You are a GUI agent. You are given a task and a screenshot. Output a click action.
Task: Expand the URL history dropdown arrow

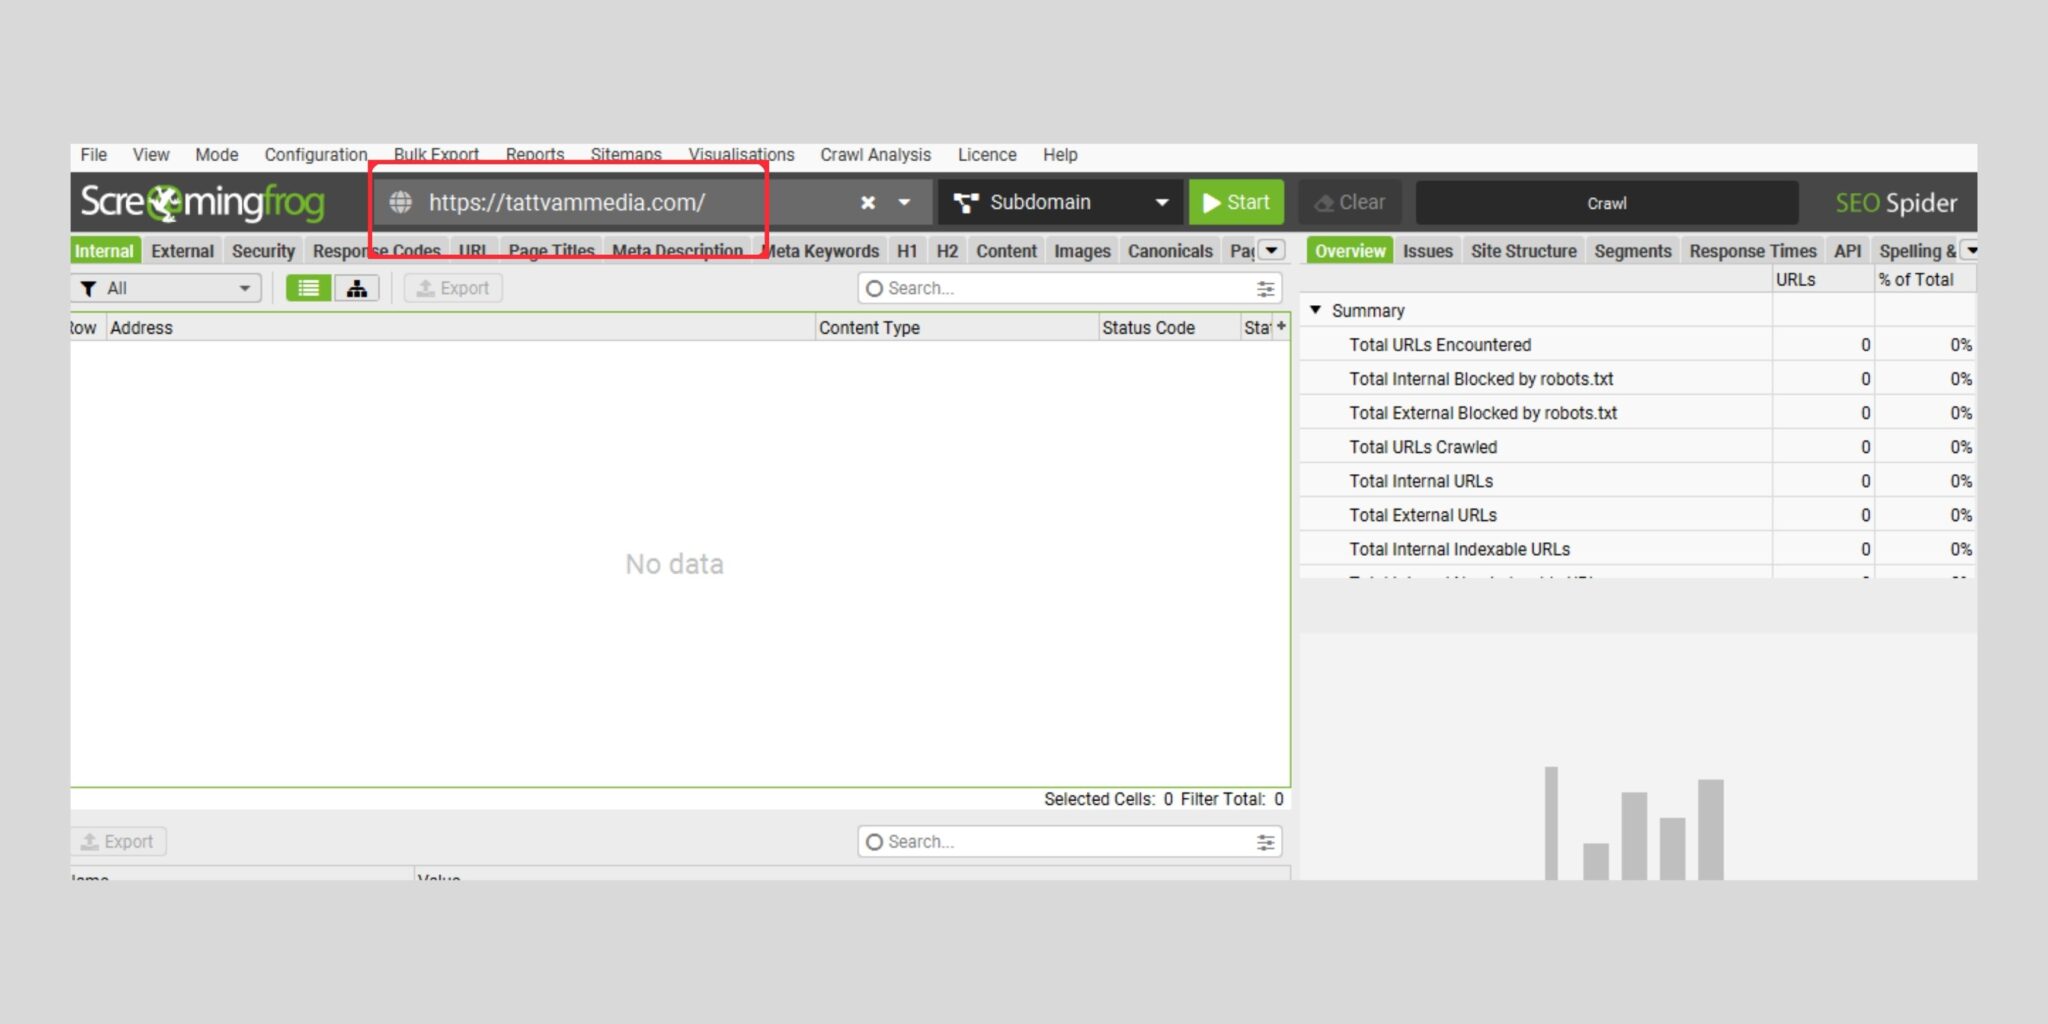coord(903,202)
